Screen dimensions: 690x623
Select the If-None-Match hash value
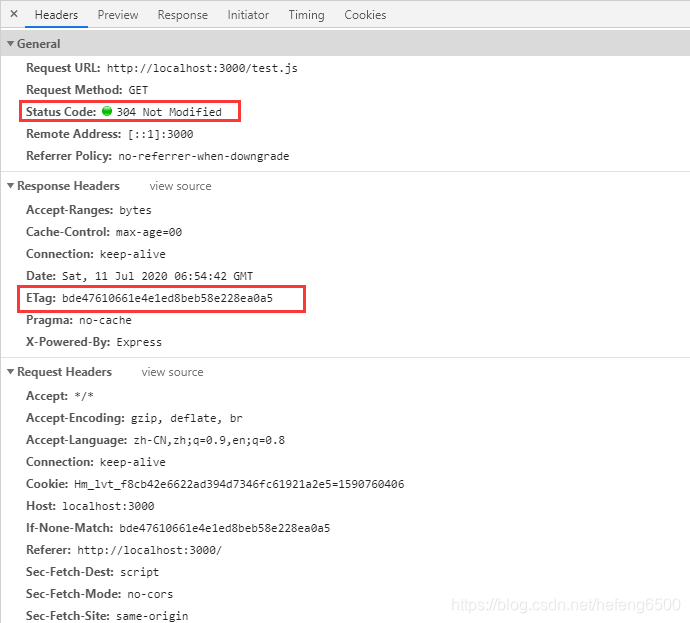tap(224, 528)
